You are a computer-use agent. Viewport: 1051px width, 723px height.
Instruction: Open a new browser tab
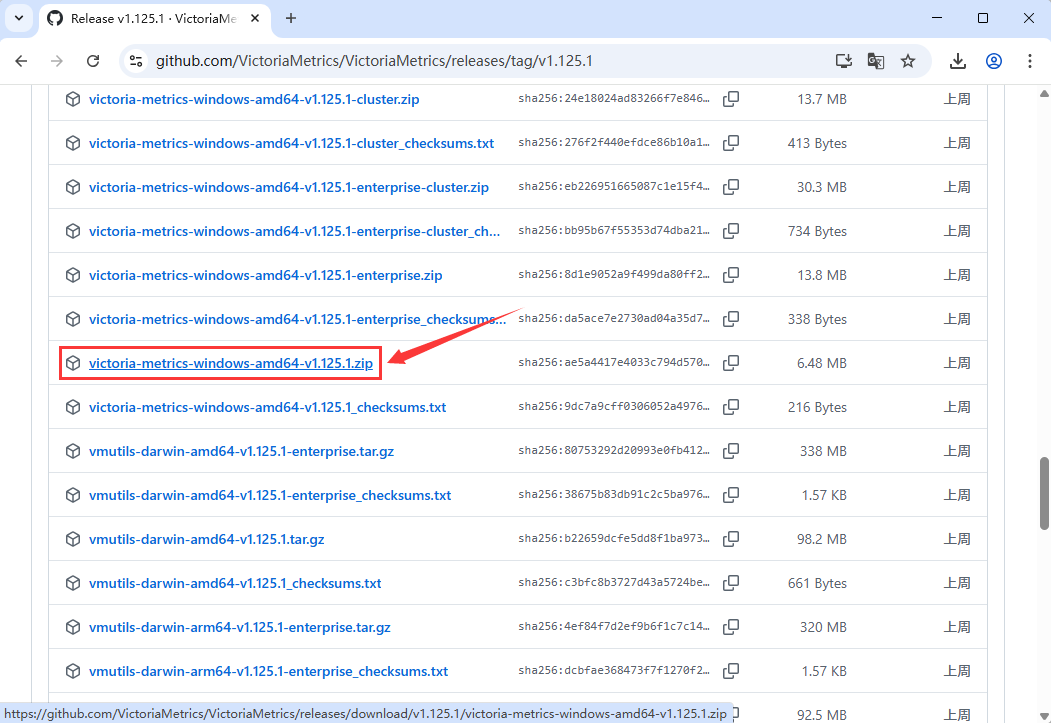pyautogui.click(x=290, y=19)
